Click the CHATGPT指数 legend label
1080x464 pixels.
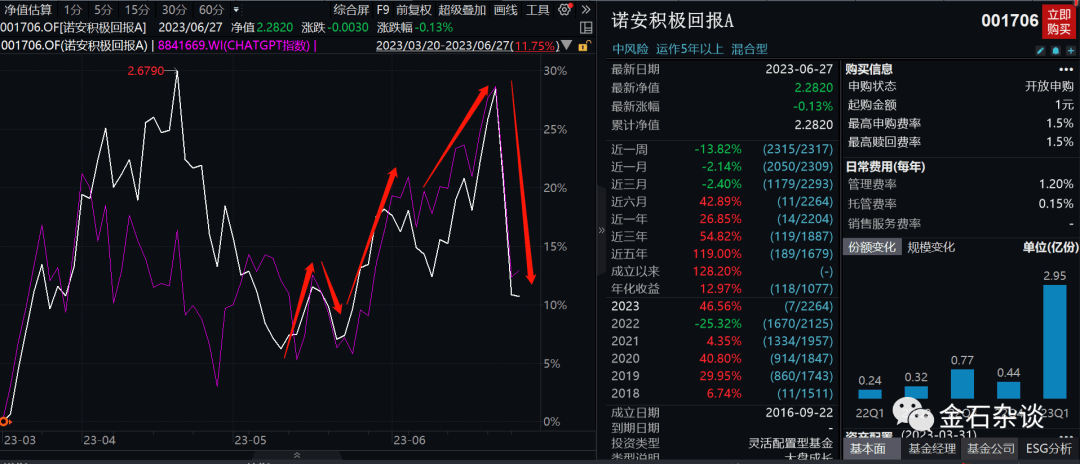click(237, 46)
